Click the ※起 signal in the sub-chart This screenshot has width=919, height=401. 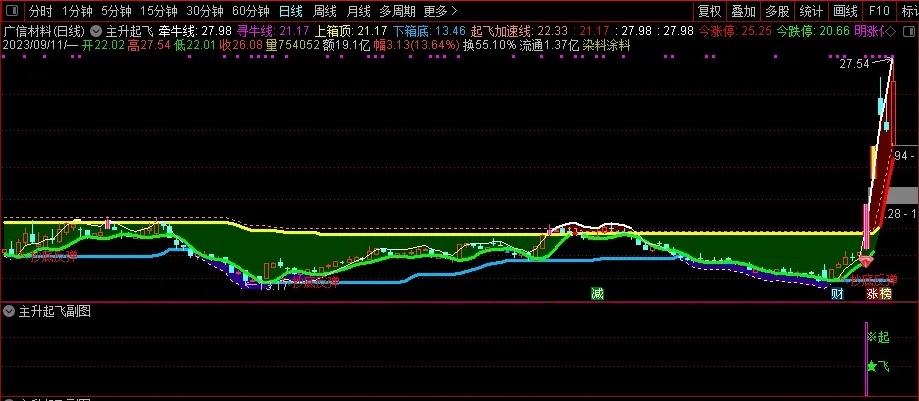pyautogui.click(x=878, y=337)
